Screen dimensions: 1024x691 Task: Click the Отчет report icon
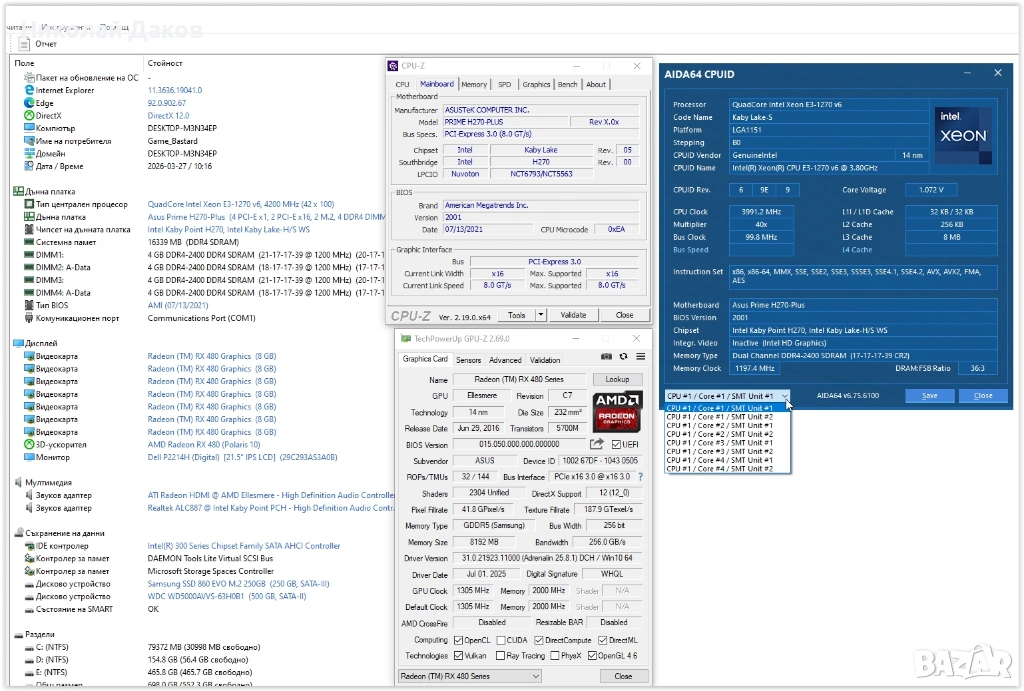24,44
